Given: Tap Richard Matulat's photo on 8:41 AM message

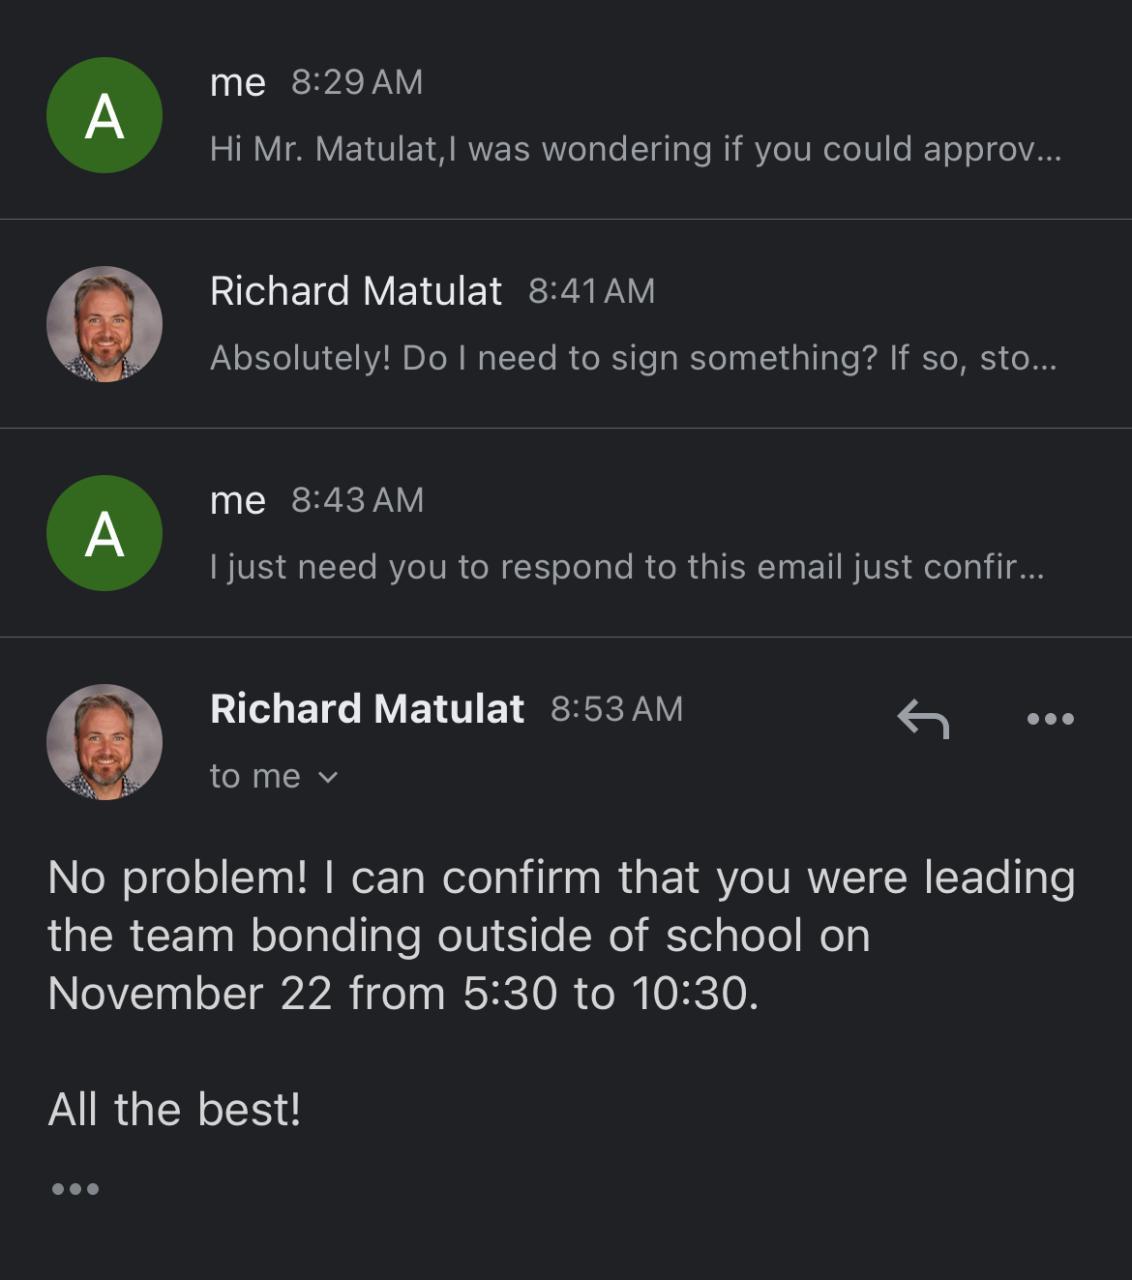Looking at the screenshot, I should (104, 324).
